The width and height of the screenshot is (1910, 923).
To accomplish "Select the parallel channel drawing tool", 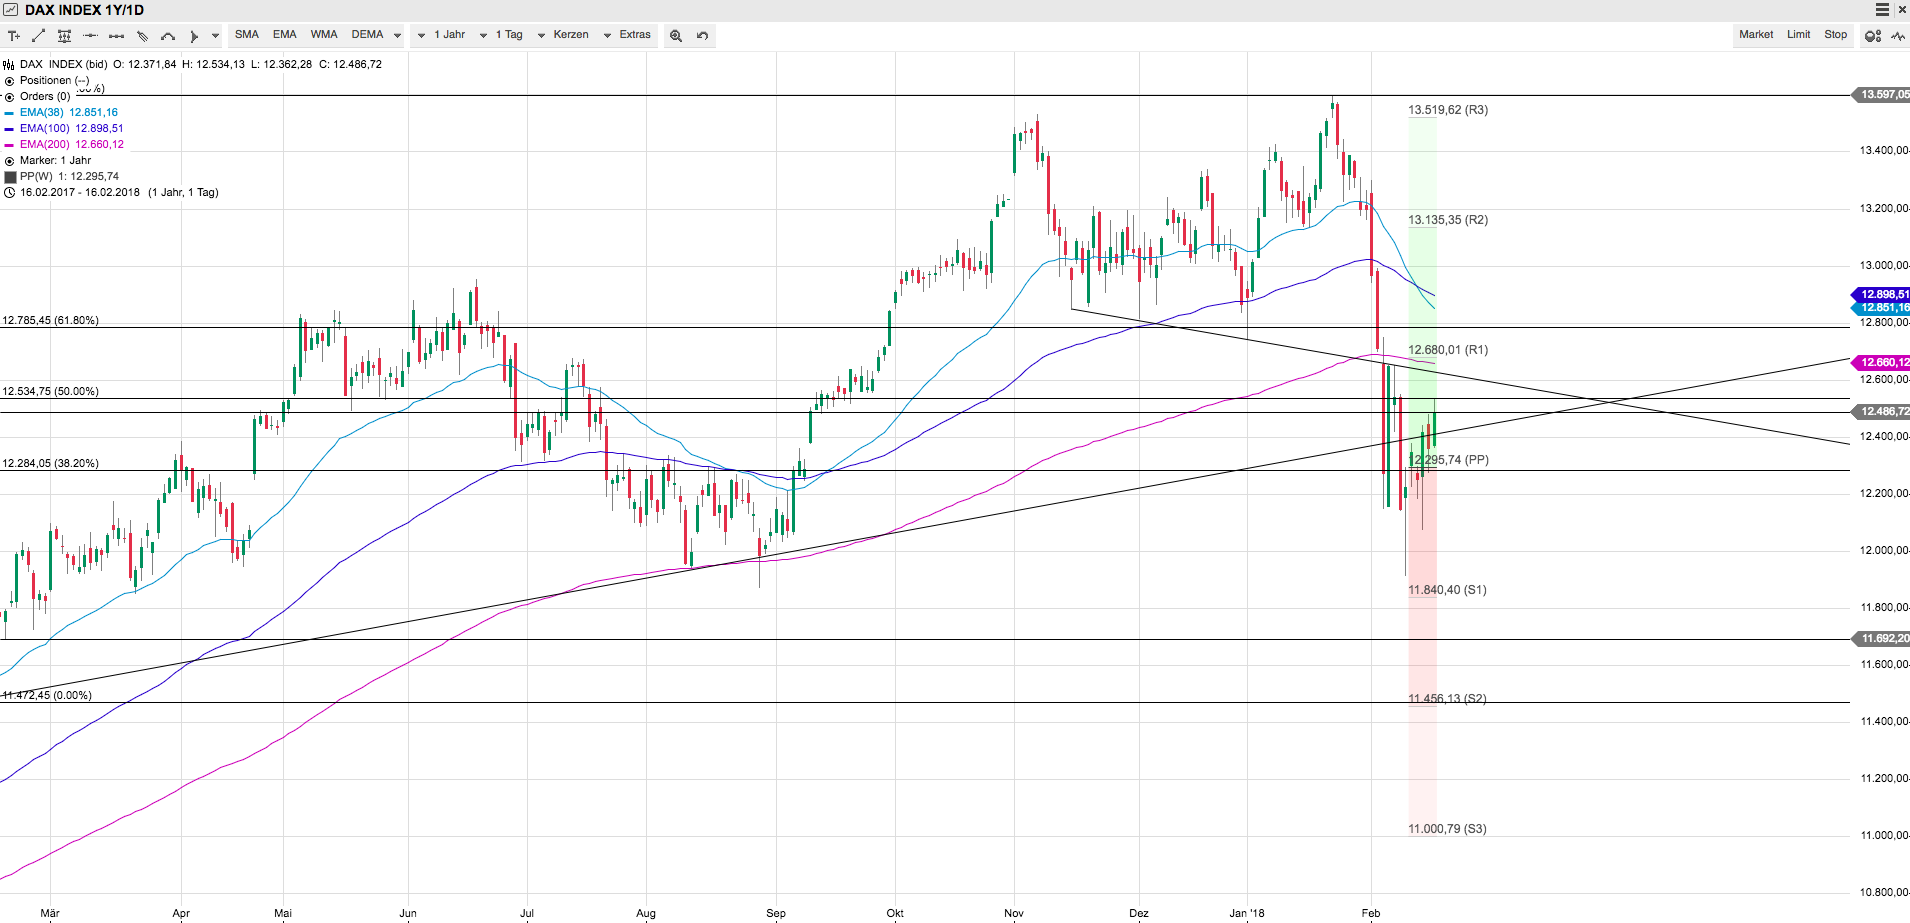I will pyautogui.click(x=142, y=35).
